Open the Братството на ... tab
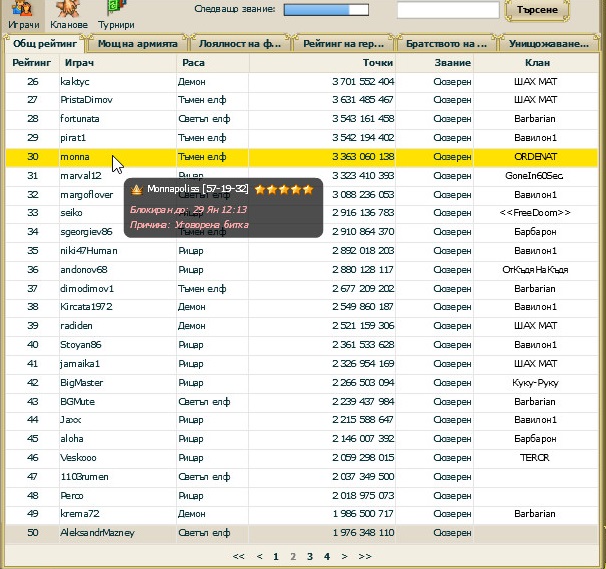 click(447, 44)
